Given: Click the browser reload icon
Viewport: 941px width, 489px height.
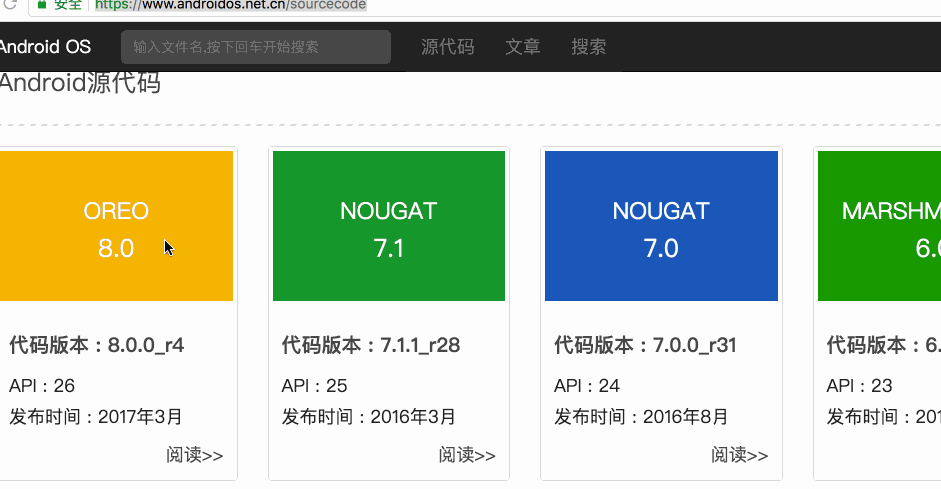Looking at the screenshot, I should (x=9, y=4).
